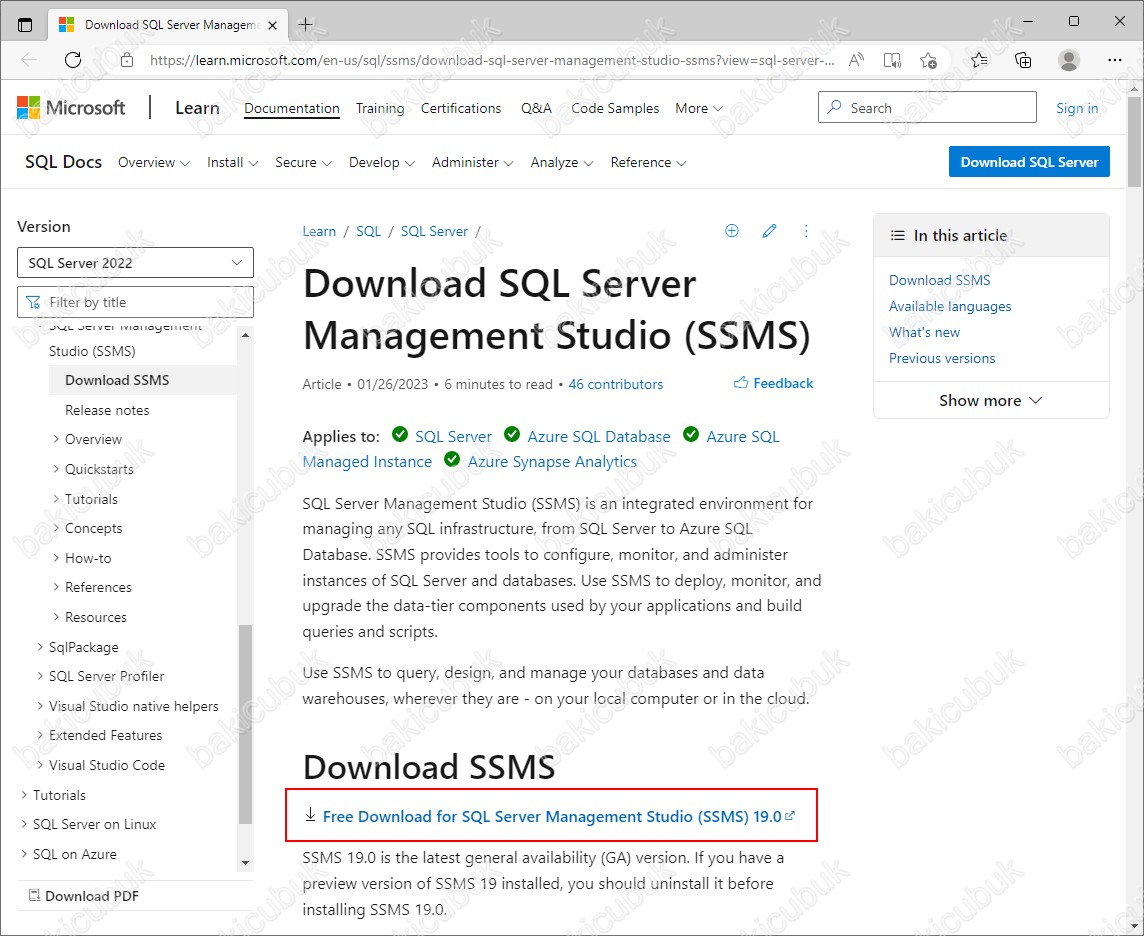Open the Immersive reader icon
This screenshot has width=1144, height=936.
coord(892,60)
